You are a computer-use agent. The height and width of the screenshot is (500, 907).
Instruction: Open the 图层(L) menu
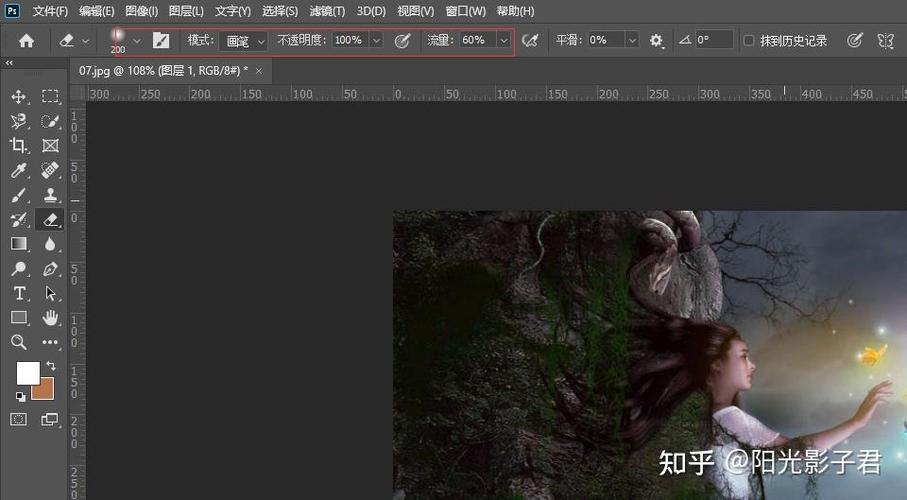pyautogui.click(x=186, y=11)
